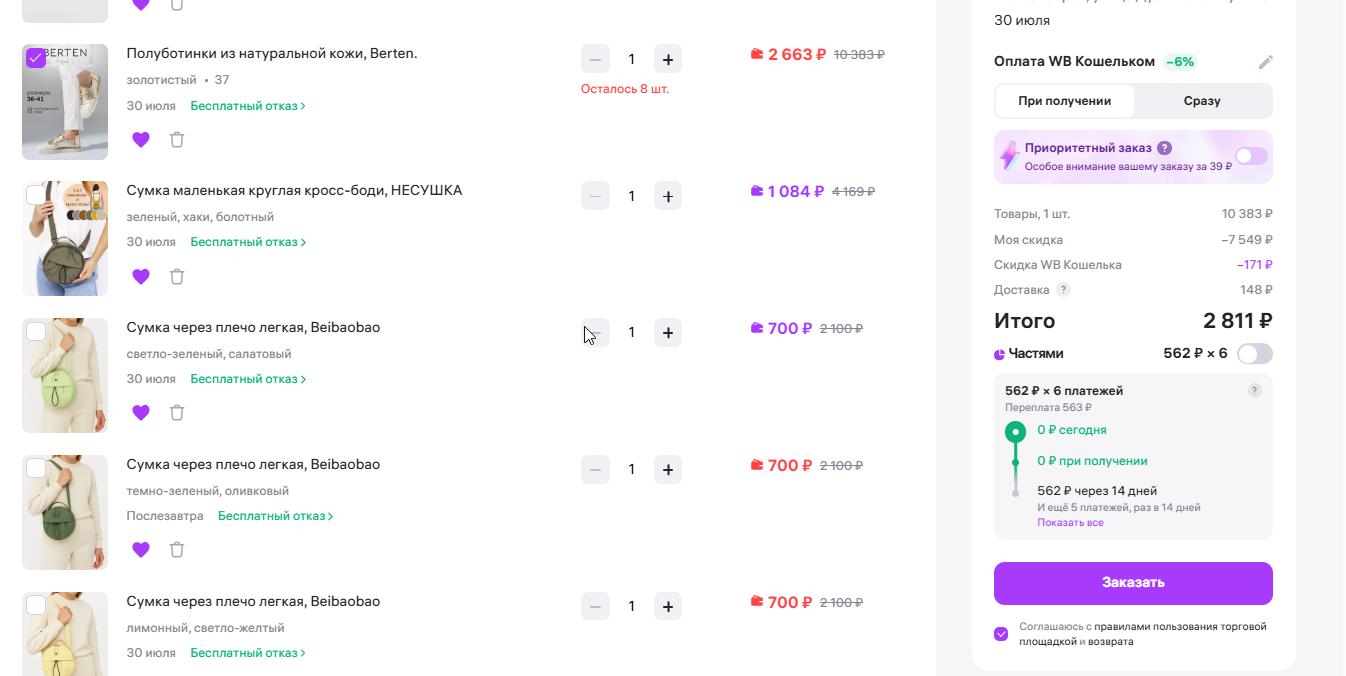Expand Бесплатный отказ for Berten shoes
The image size is (1346, 676).
click(x=248, y=106)
